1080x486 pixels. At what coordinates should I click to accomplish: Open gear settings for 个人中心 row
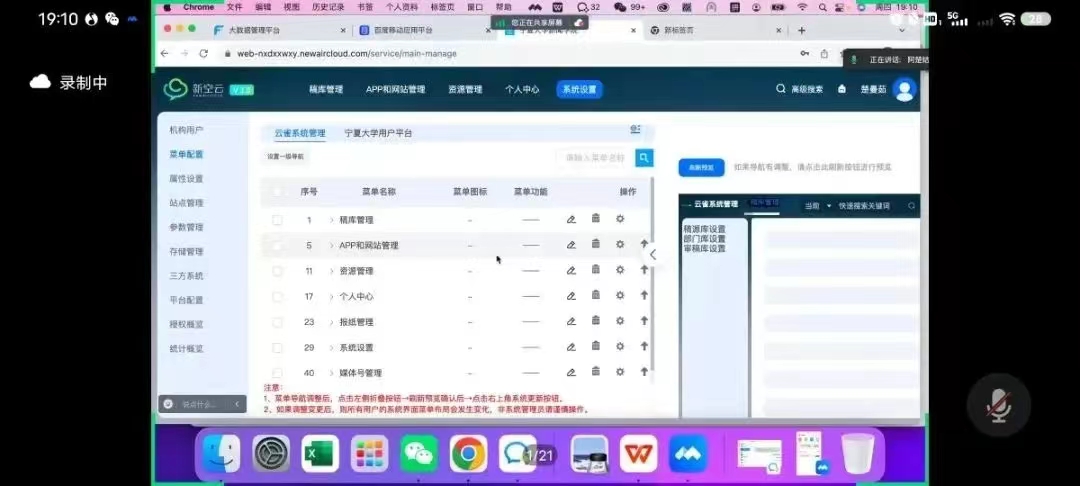(620, 296)
